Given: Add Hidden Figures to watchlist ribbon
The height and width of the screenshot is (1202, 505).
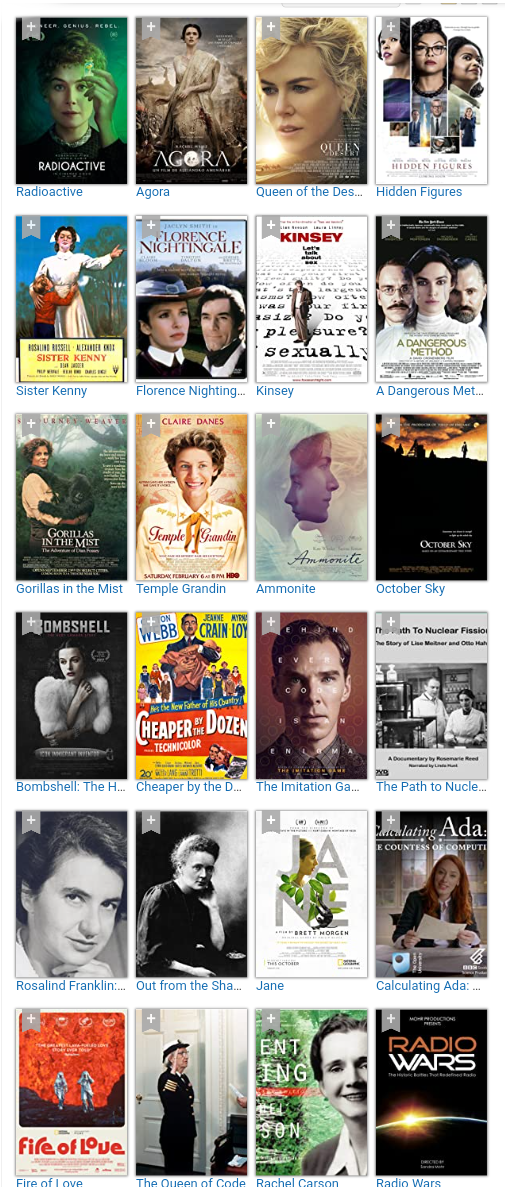Looking at the screenshot, I should [x=391, y=29].
